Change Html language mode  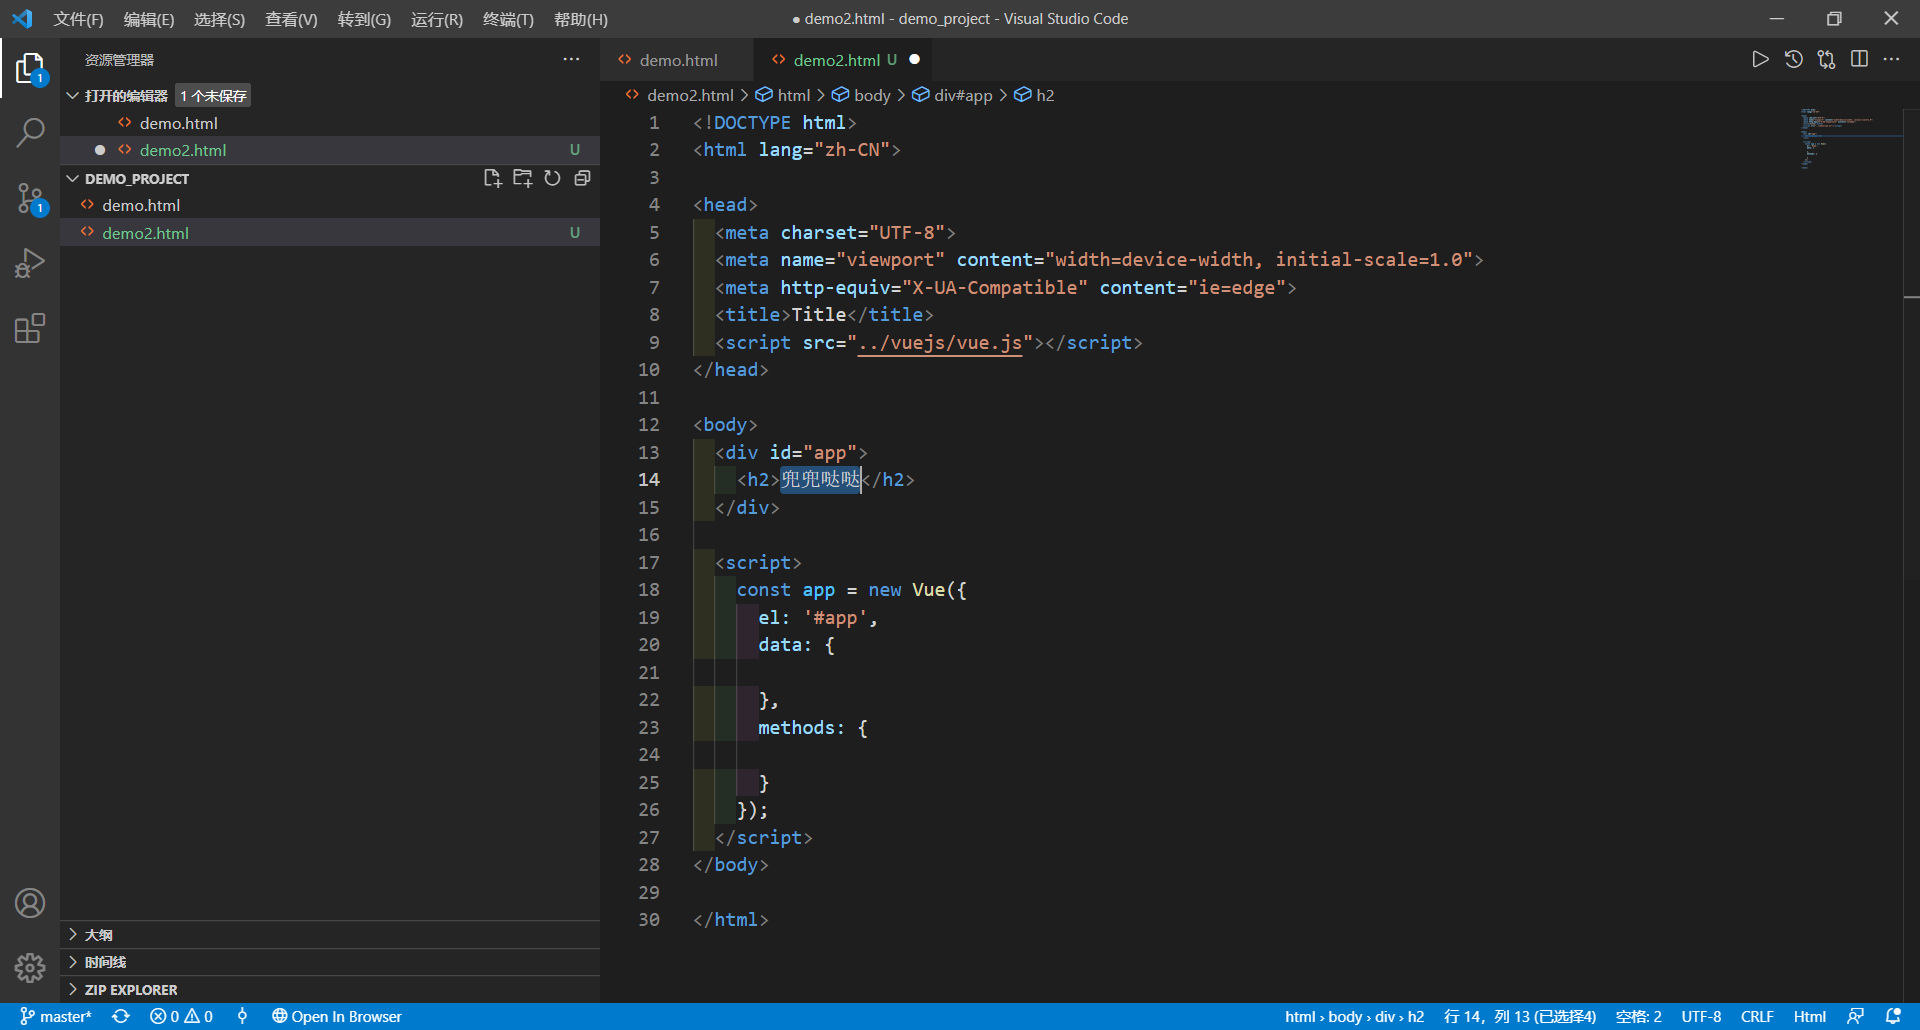point(1810,1016)
